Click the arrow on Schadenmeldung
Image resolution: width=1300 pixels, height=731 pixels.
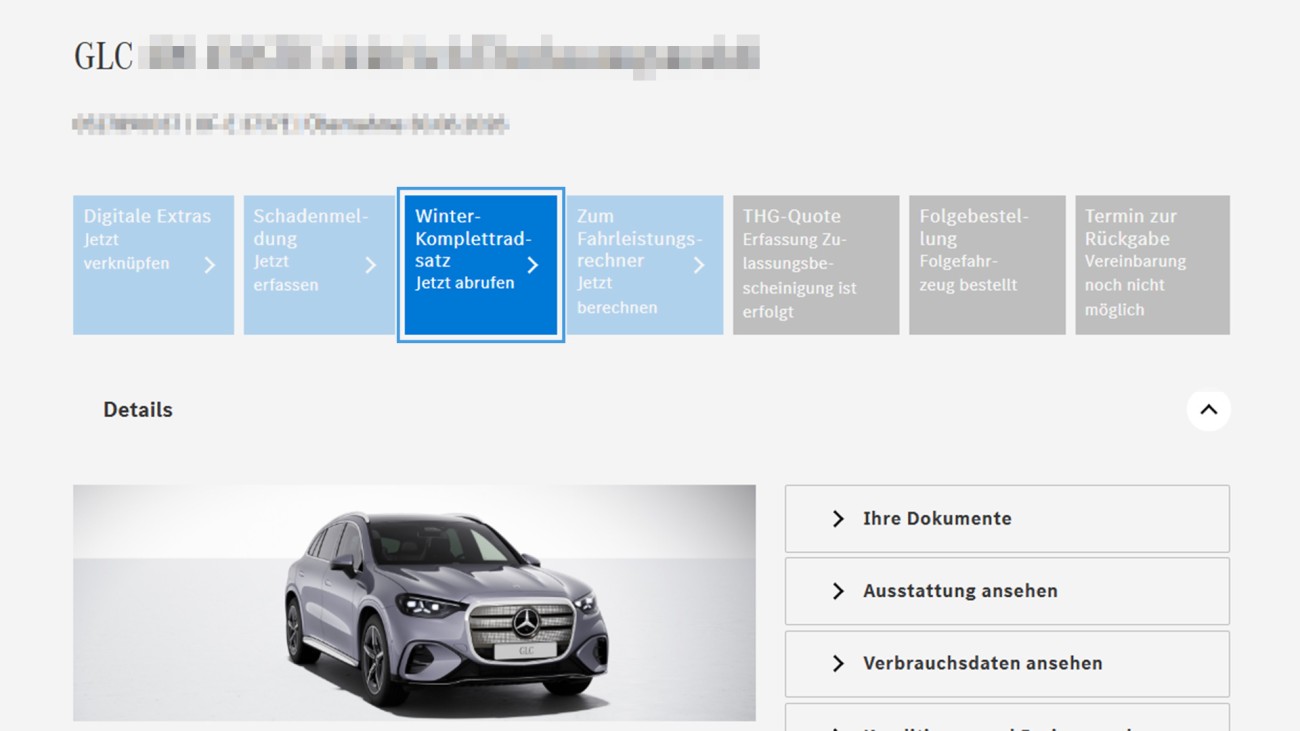tap(371, 265)
